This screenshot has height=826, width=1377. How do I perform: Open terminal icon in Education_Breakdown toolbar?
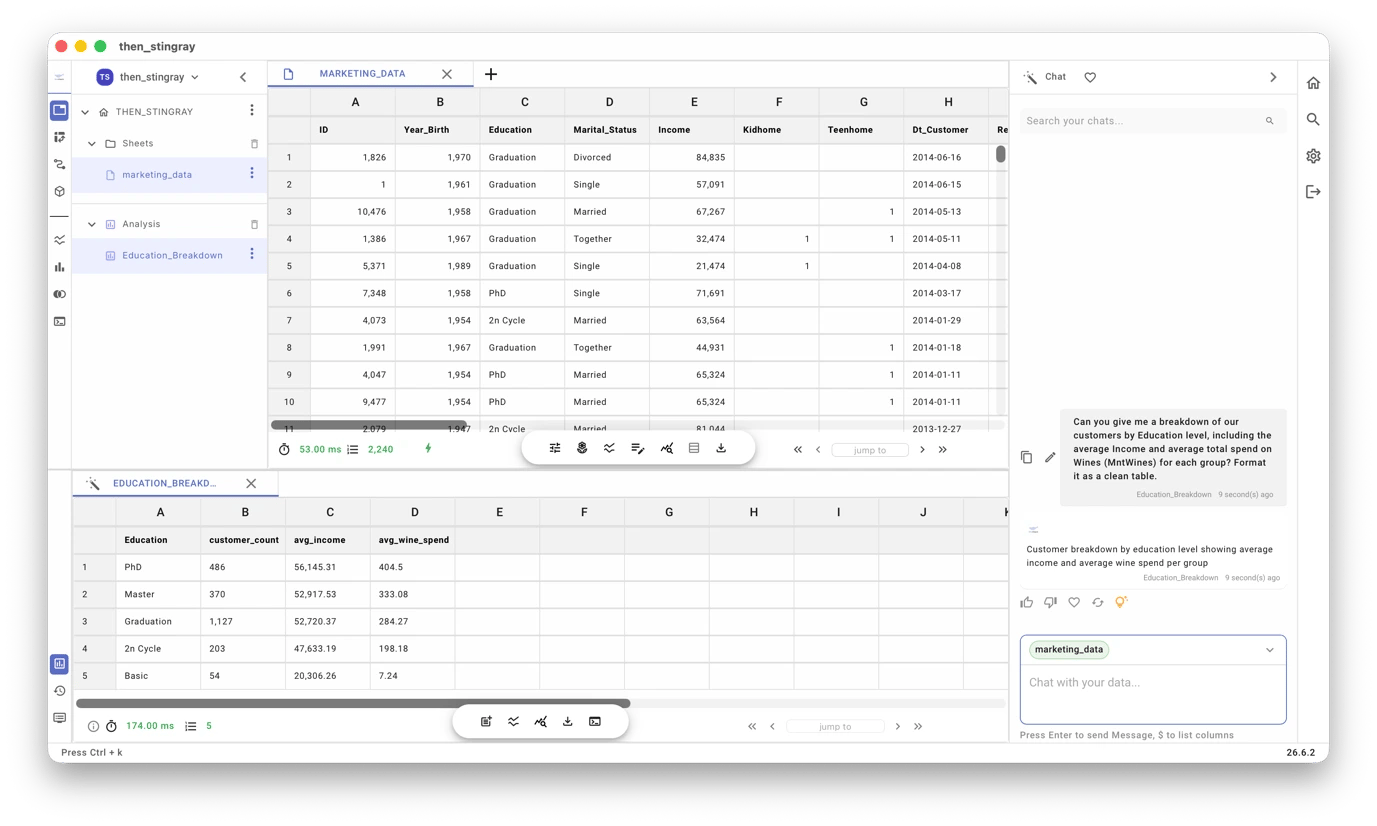pos(595,722)
